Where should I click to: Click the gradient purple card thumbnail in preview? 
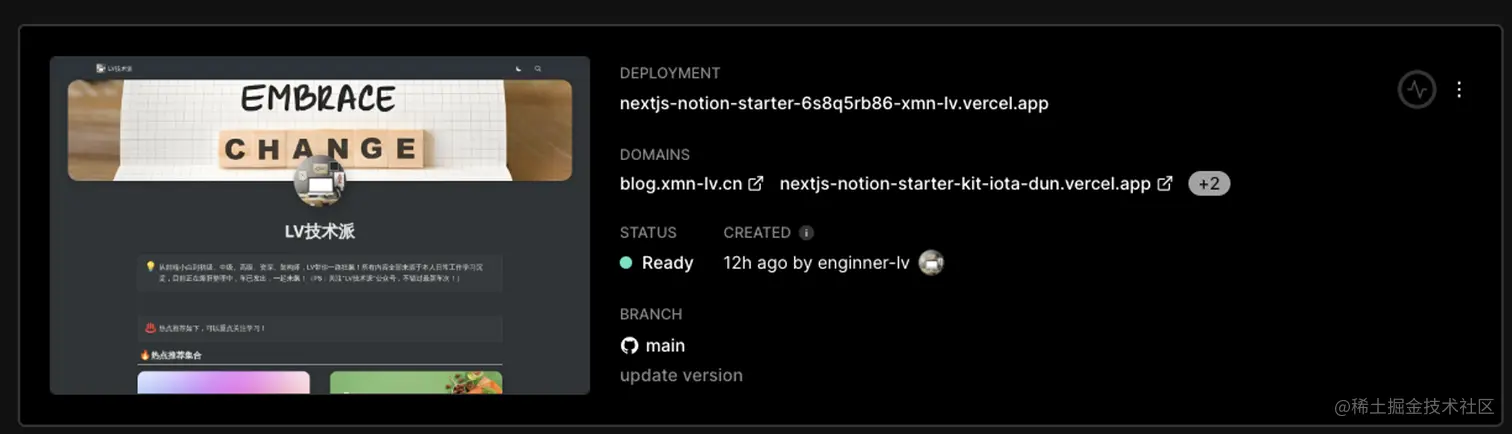(x=223, y=382)
